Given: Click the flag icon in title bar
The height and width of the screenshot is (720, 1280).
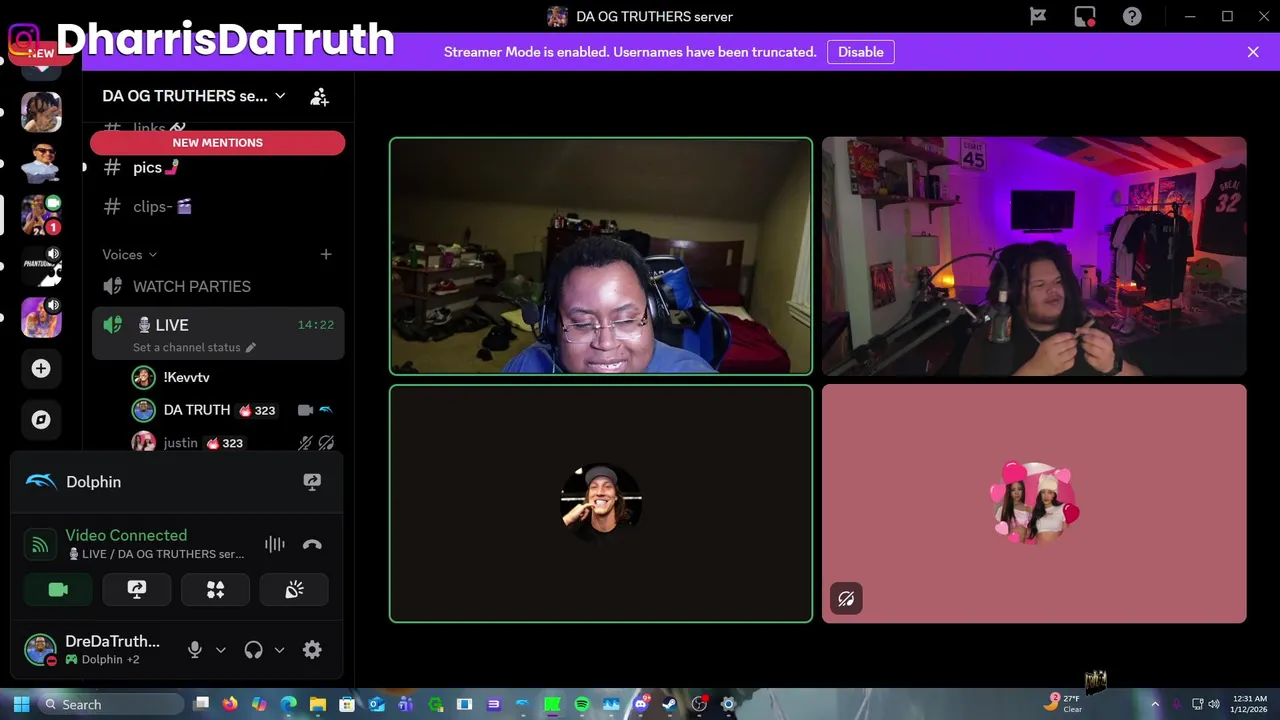Looking at the screenshot, I should [x=1038, y=16].
